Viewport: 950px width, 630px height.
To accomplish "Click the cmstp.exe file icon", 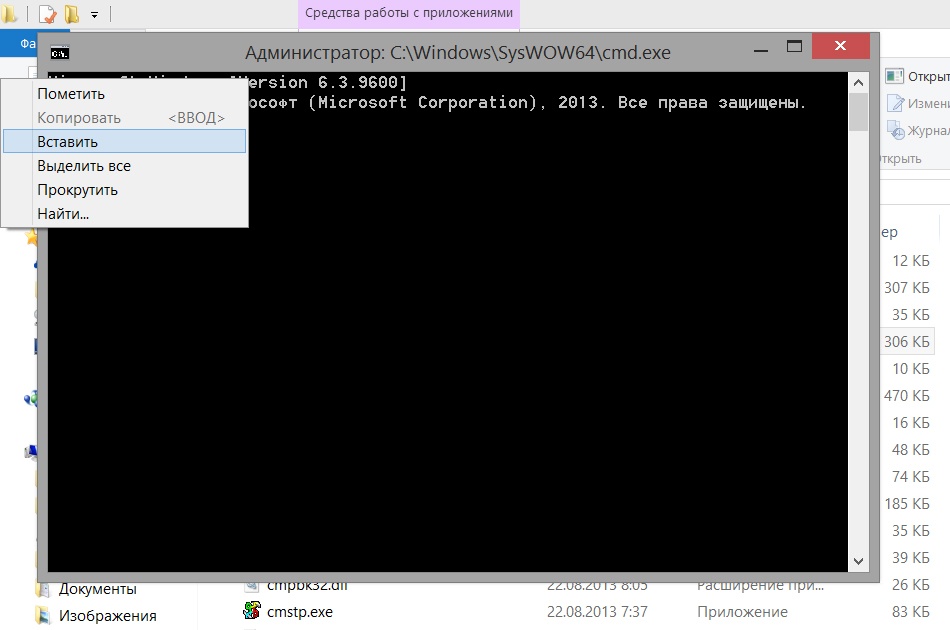I will point(251,611).
